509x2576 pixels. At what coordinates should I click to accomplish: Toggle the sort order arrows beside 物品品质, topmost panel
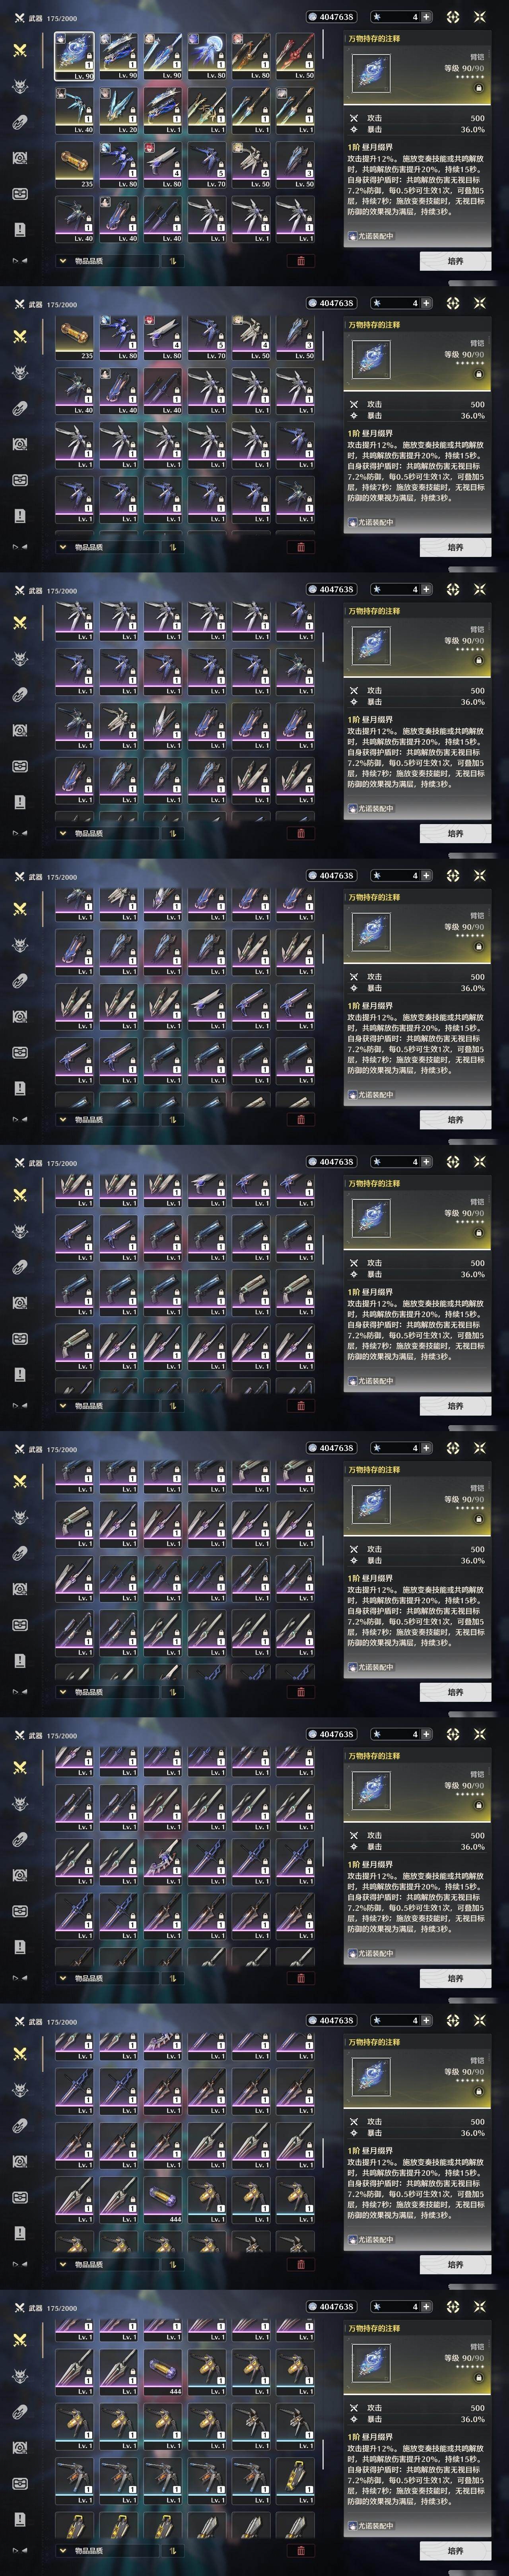(x=172, y=261)
